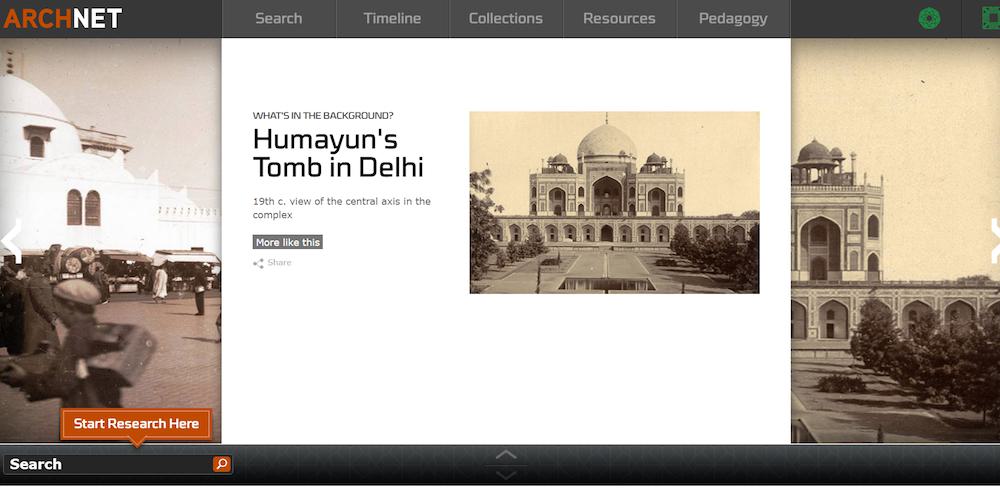This screenshot has width=1000, height=488.
Task: Click the 'More like this' button
Action: pyautogui.click(x=288, y=242)
